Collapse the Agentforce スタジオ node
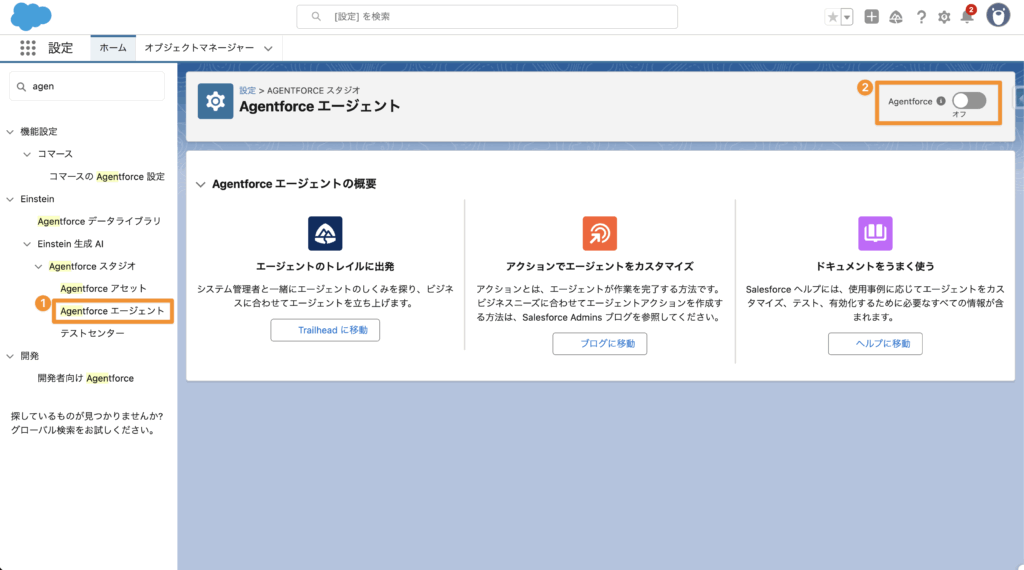 point(39,266)
